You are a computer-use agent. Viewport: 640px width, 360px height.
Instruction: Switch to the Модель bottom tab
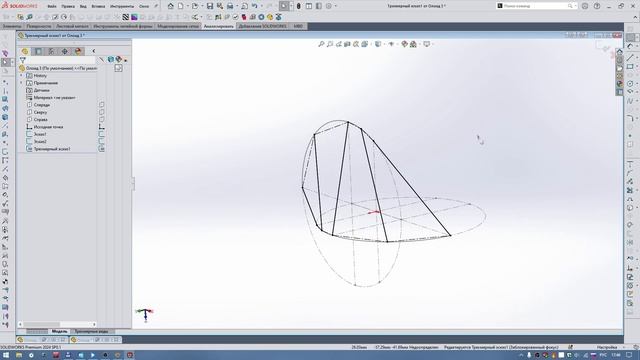click(x=60, y=331)
